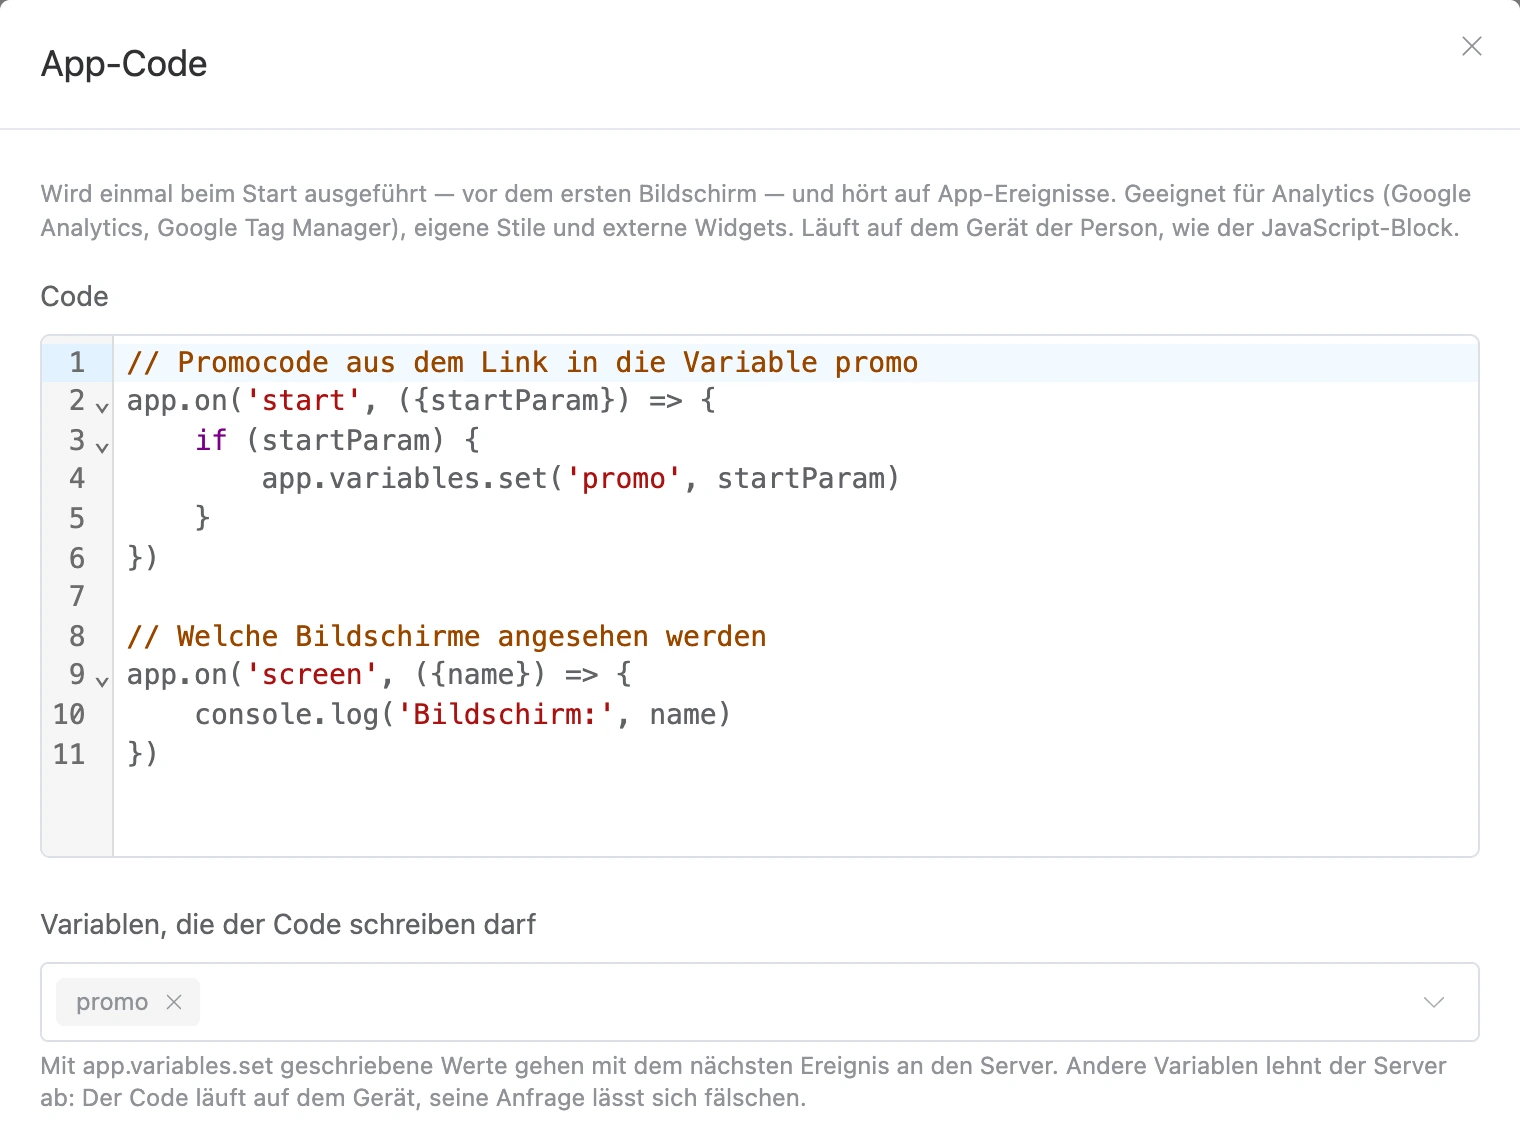Click line number 4 in gutter
This screenshot has width=1520, height=1146.
pos(77,479)
